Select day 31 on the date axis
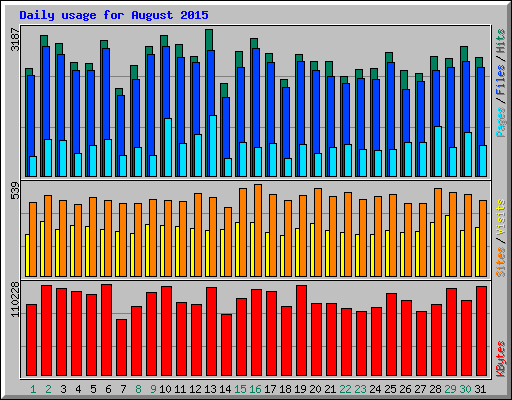Screen dimensions: 512x400 [x=480, y=389]
